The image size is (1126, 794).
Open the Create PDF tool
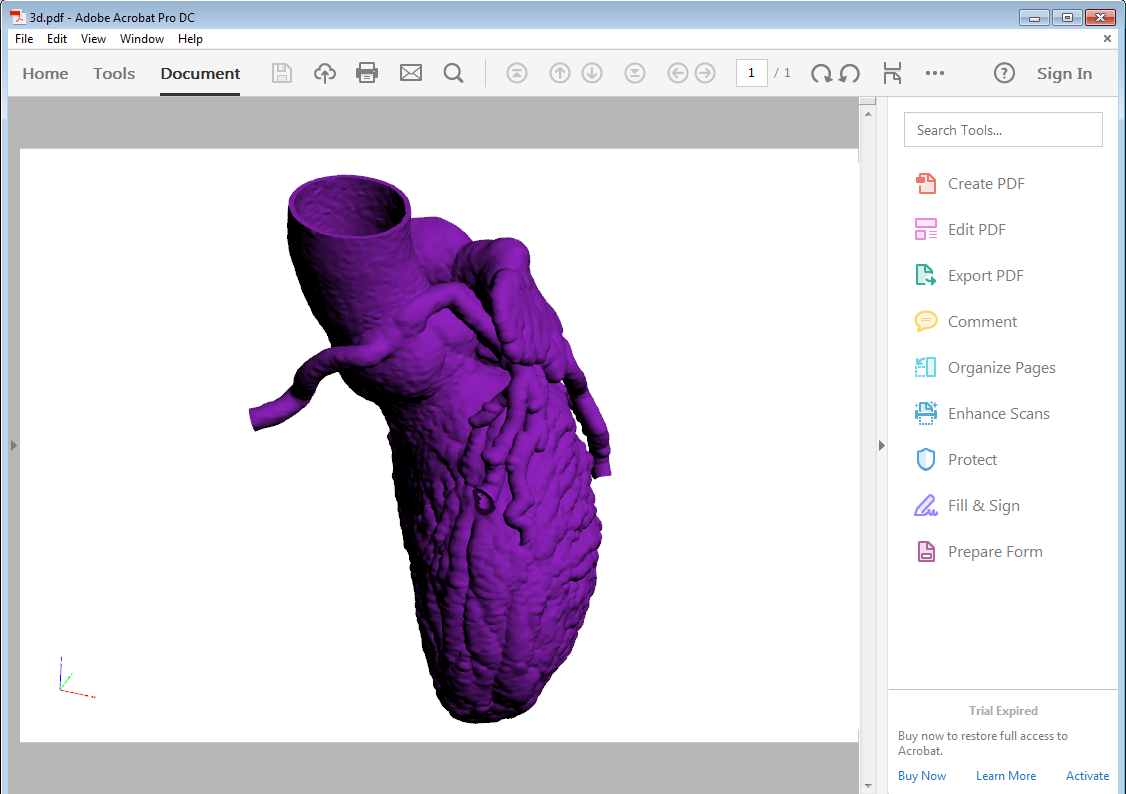[987, 183]
